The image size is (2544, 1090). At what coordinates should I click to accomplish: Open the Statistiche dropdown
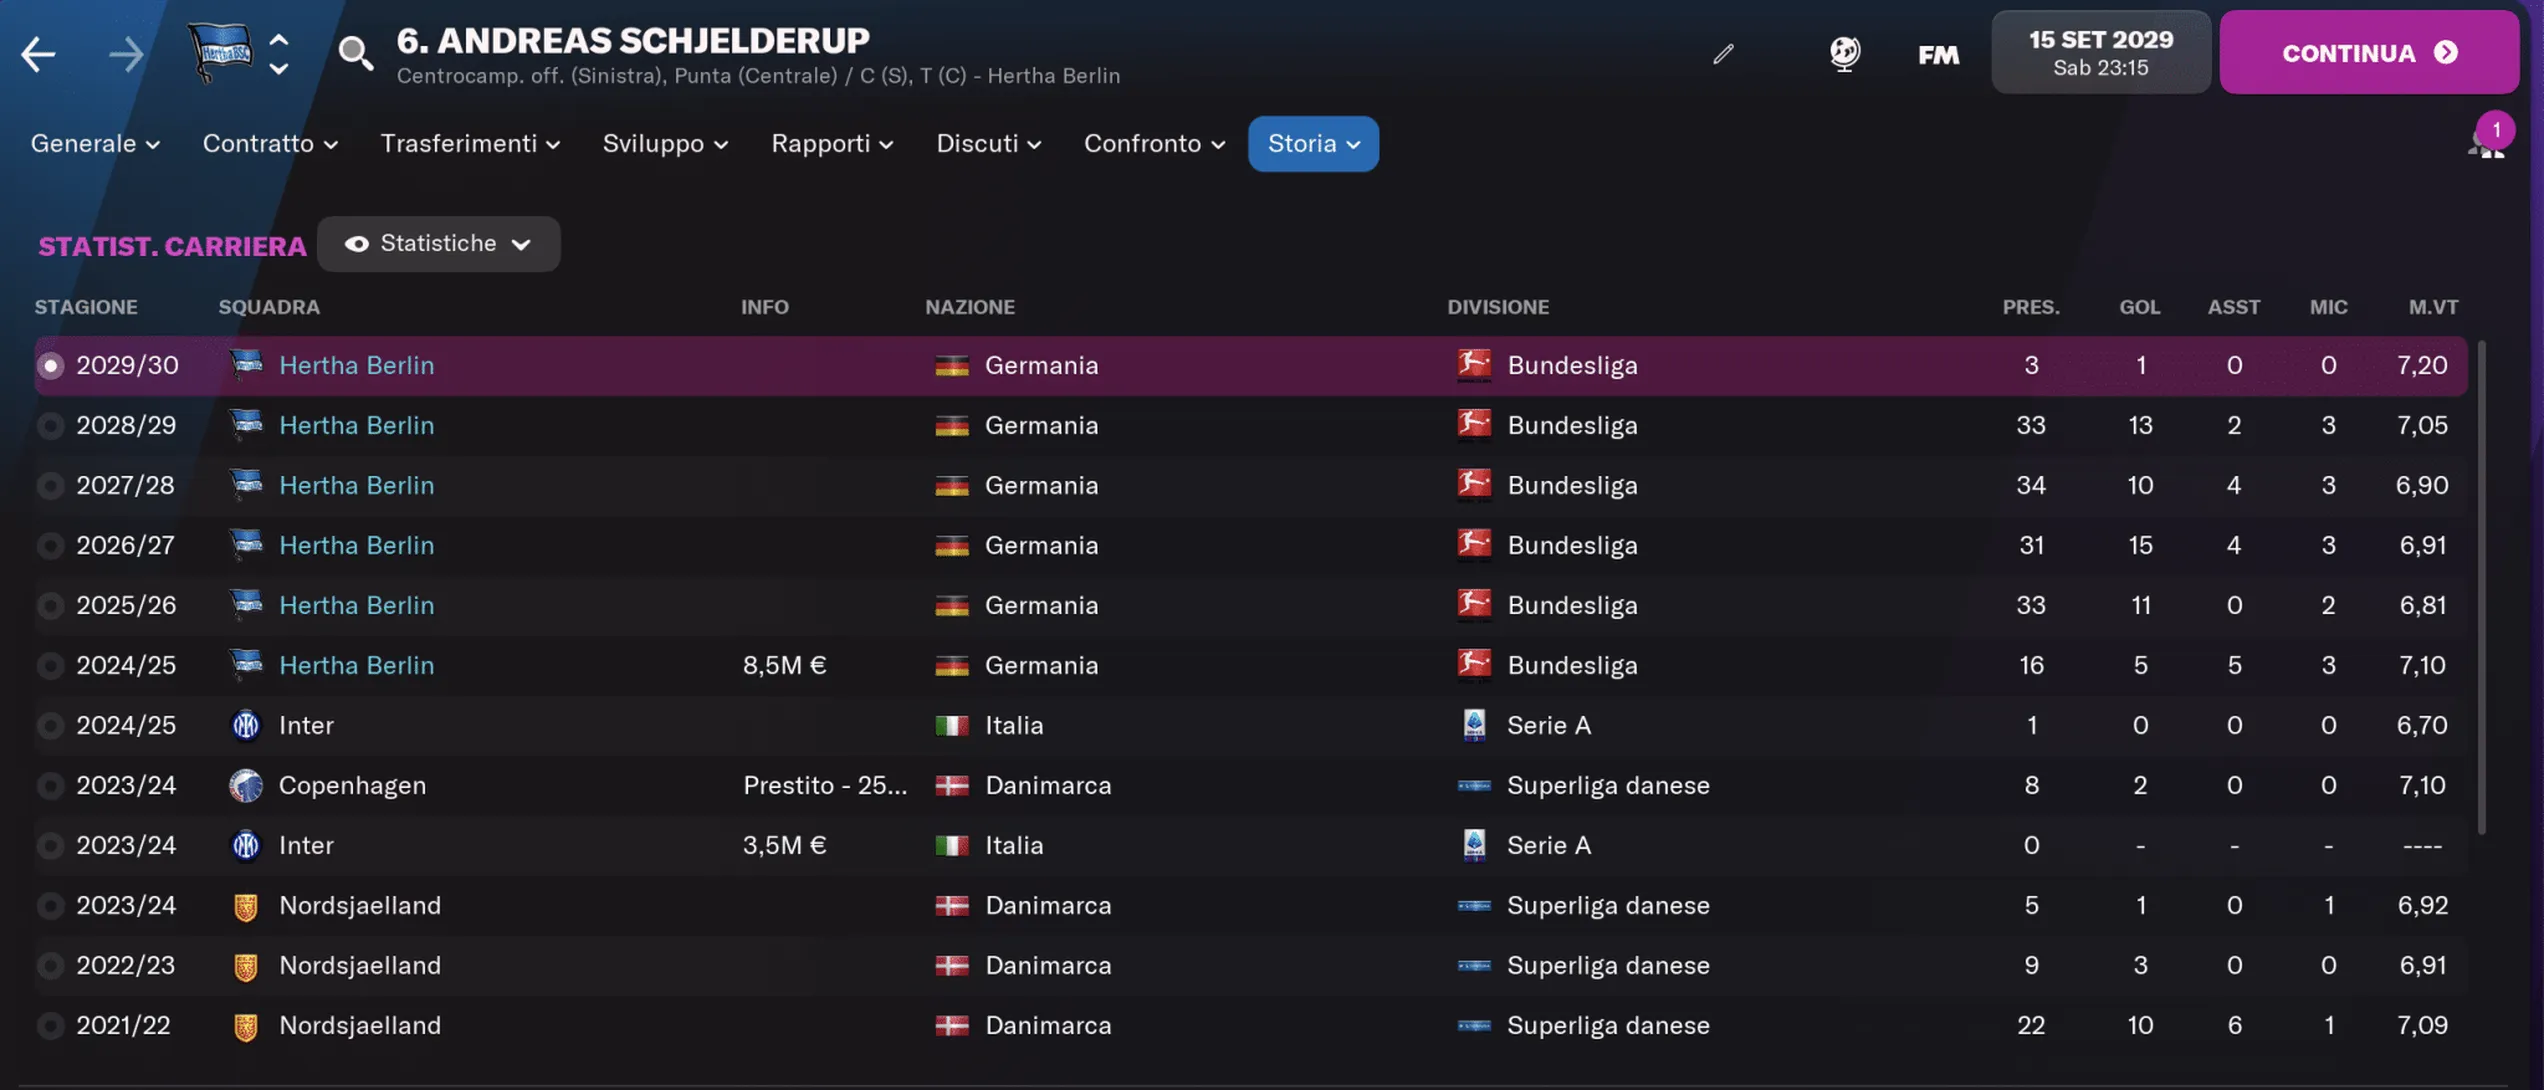point(438,243)
